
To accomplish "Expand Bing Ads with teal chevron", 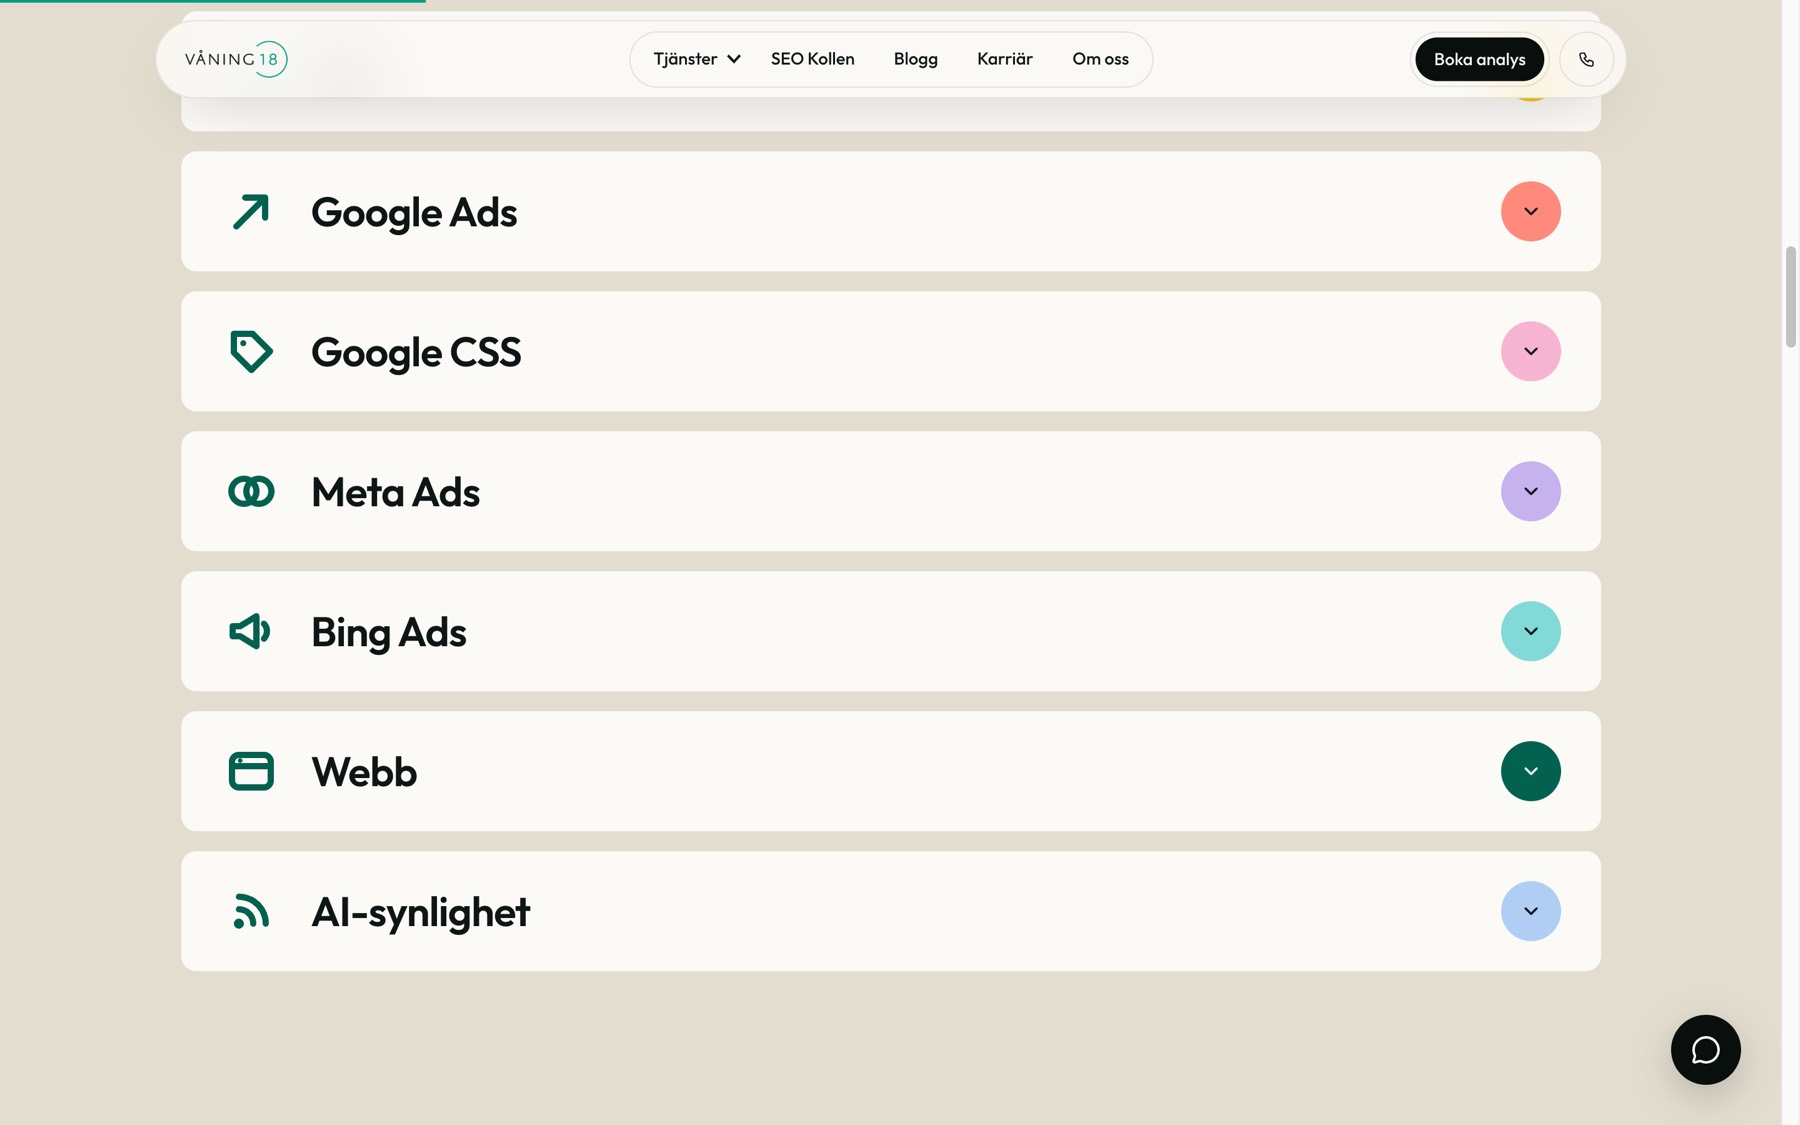I will coord(1530,631).
